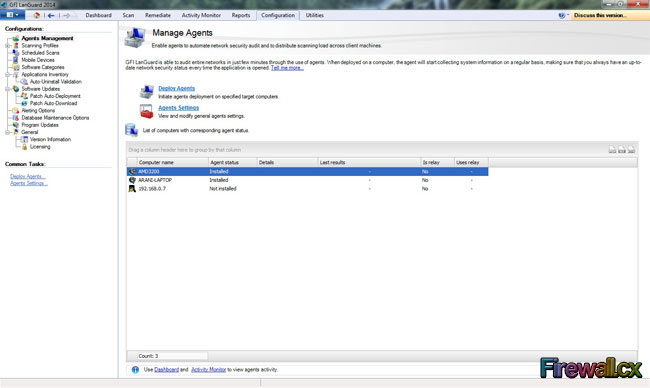Click the Auto-Uninstall Validation icon

click(x=24, y=82)
